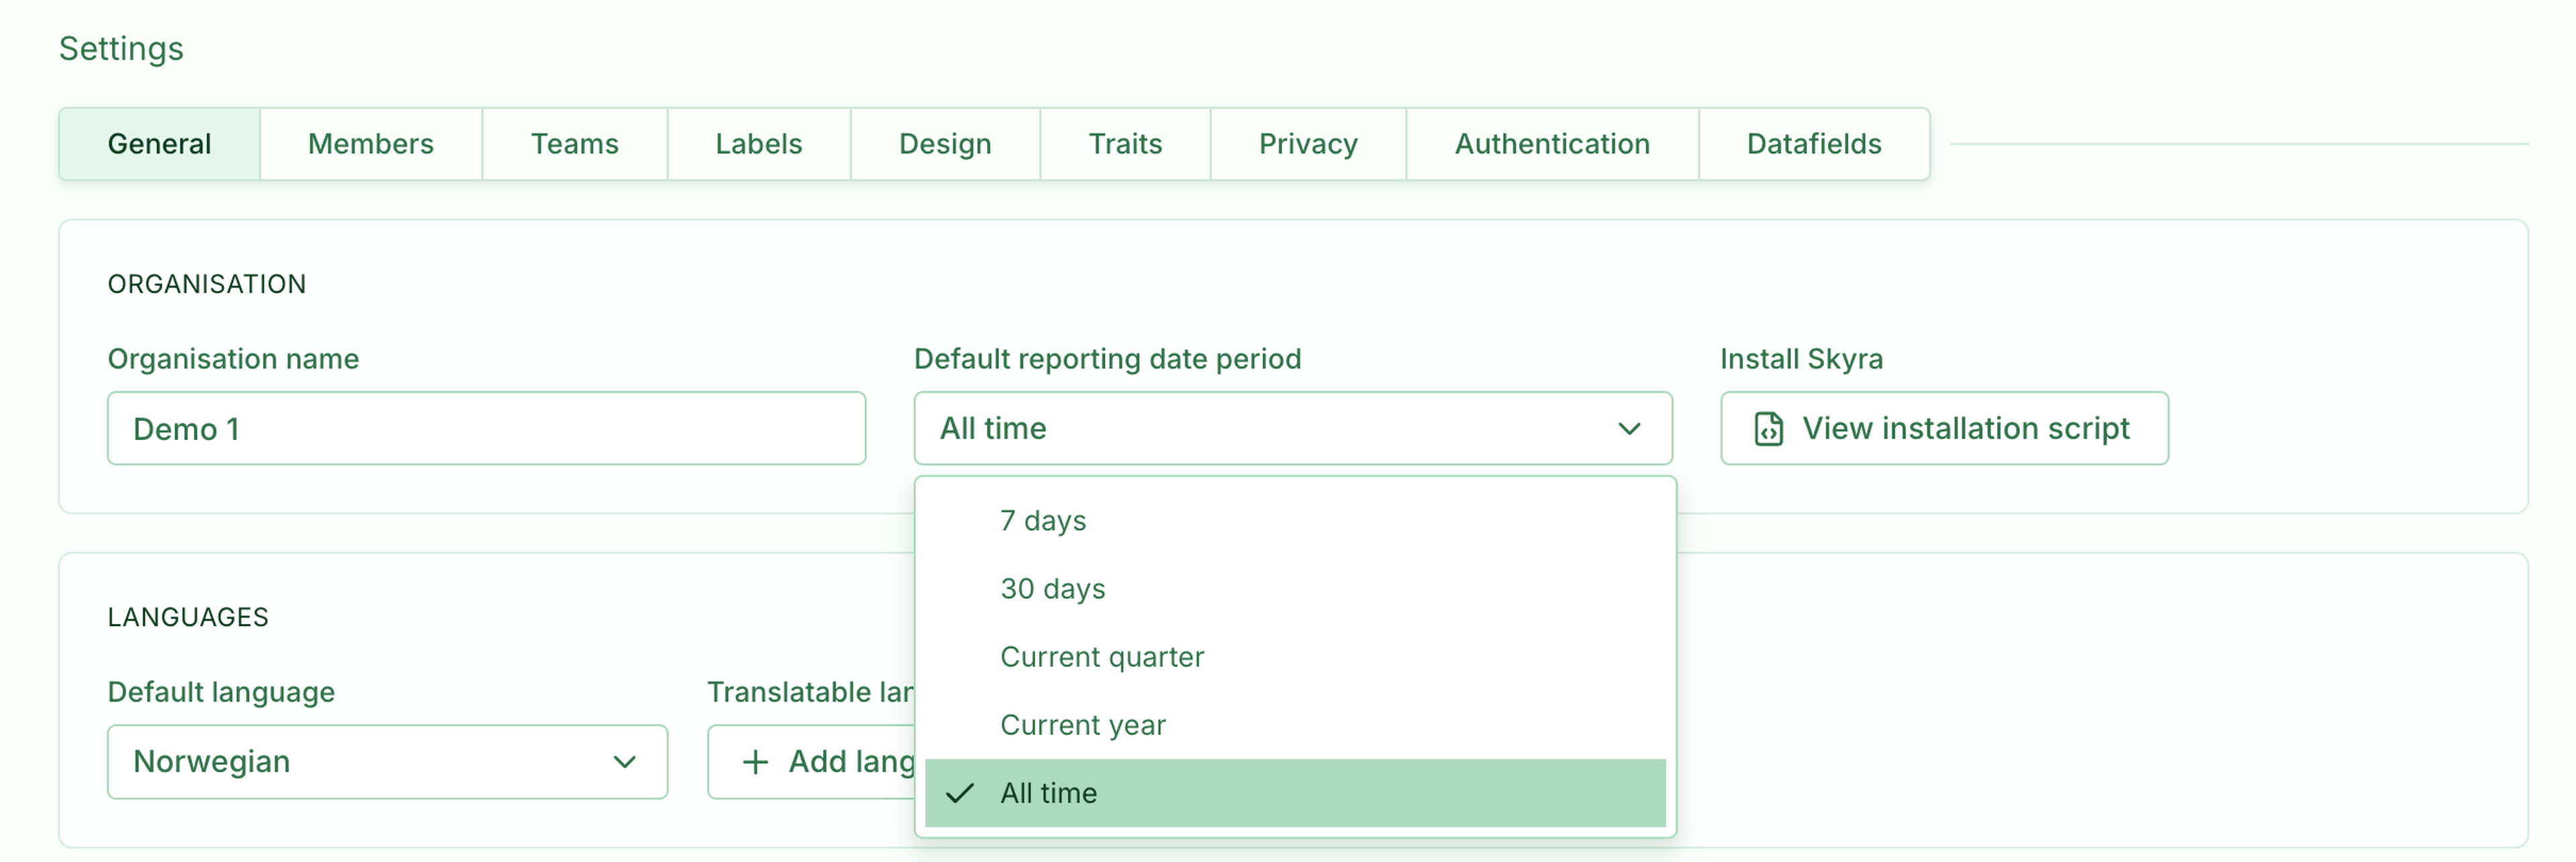The width and height of the screenshot is (2576, 862).
Task: Click the Organisation name label
Action: point(233,359)
